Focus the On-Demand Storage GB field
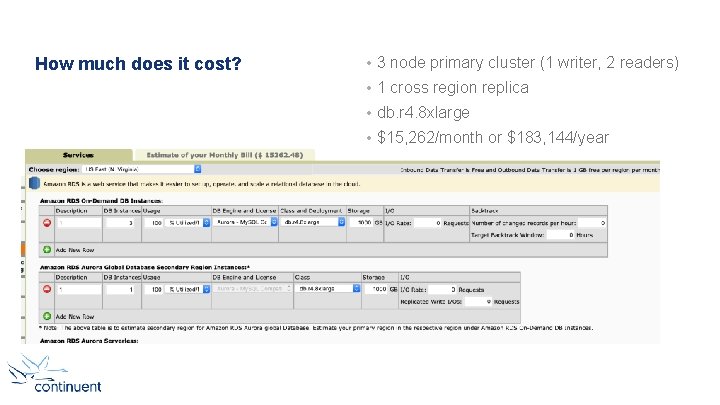Screen dimensions: 720x405 coord(361,222)
